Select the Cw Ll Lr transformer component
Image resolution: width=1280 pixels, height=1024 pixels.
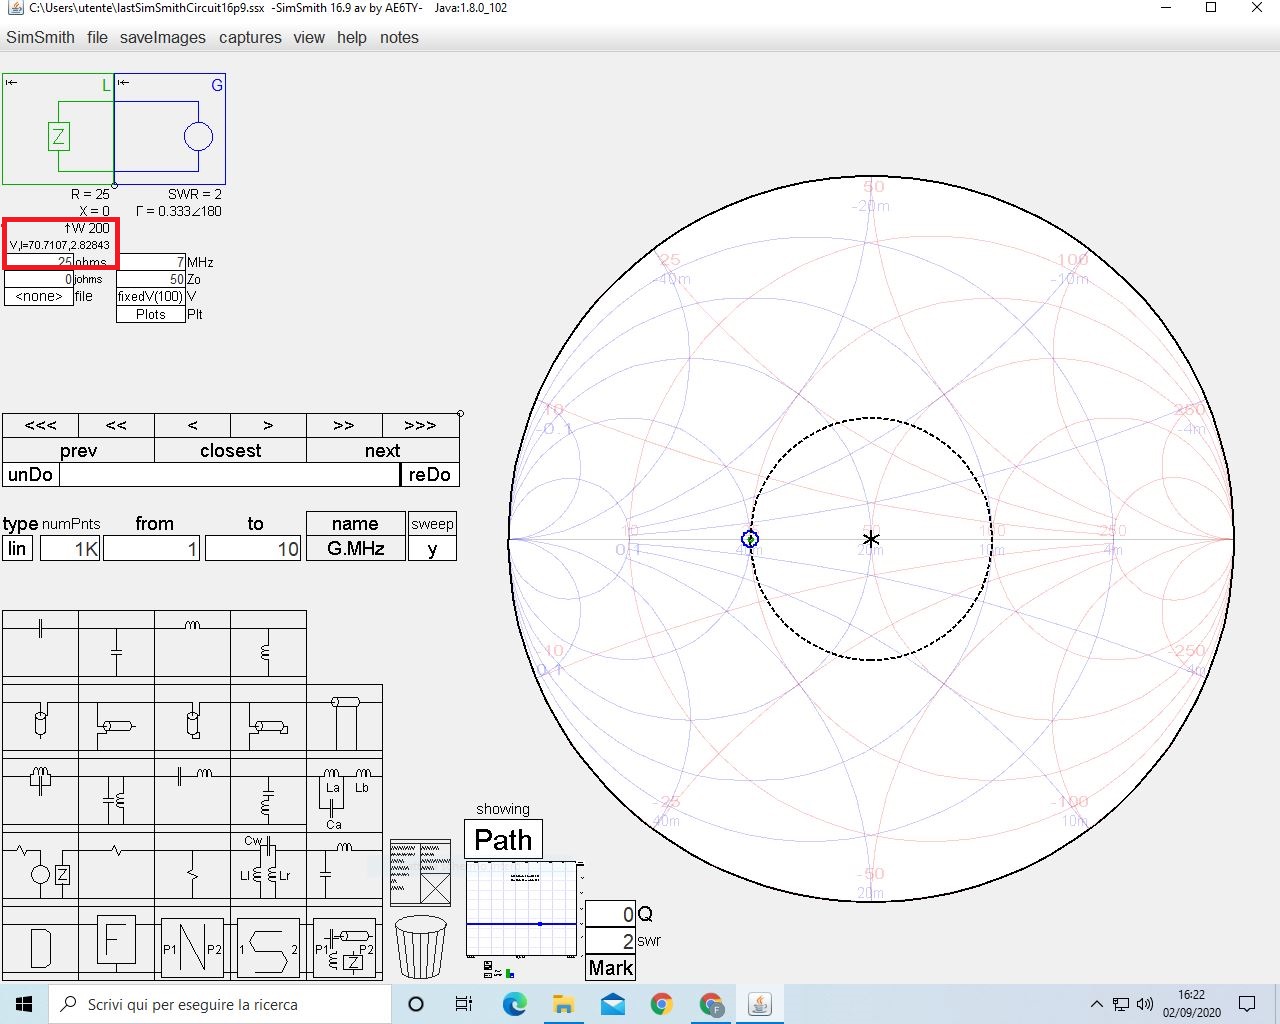(x=268, y=869)
